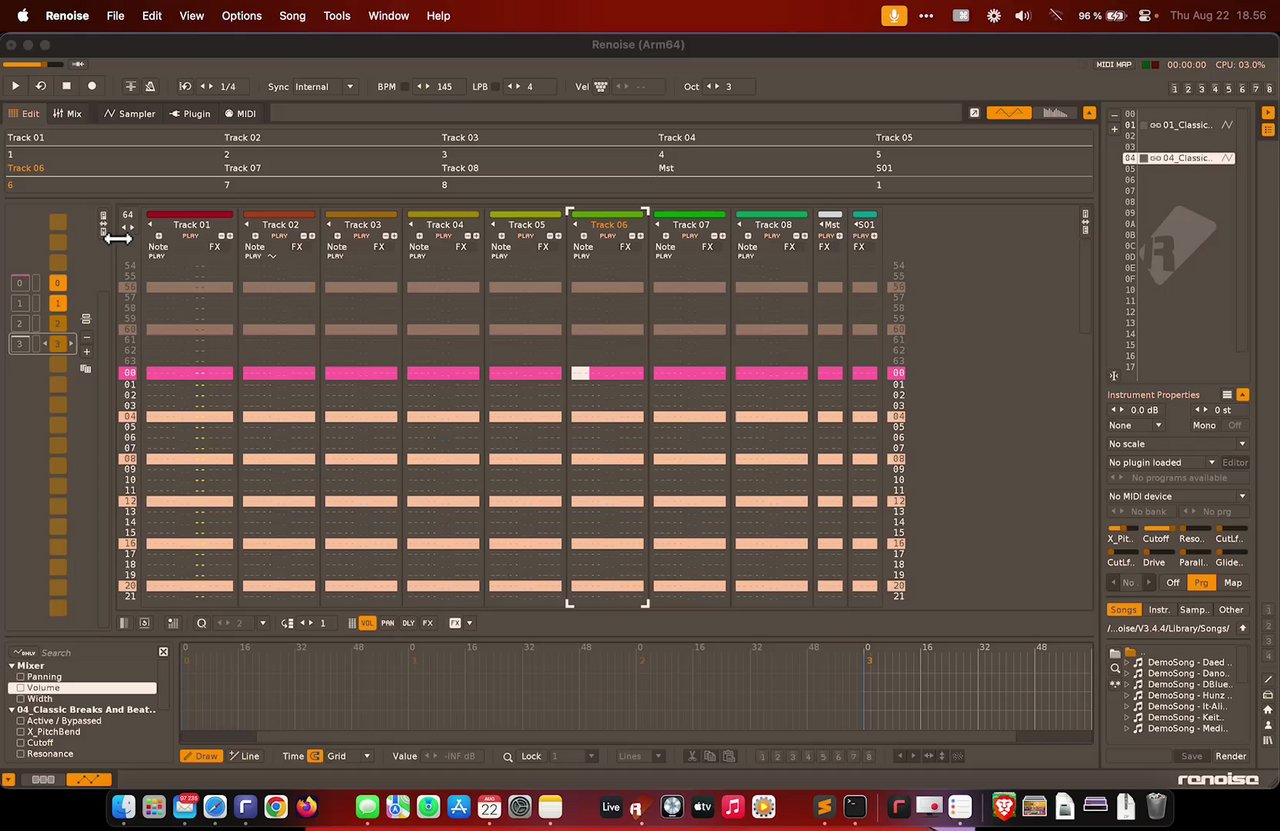Open the Song menu
This screenshot has height=831, width=1280.
coord(292,16)
